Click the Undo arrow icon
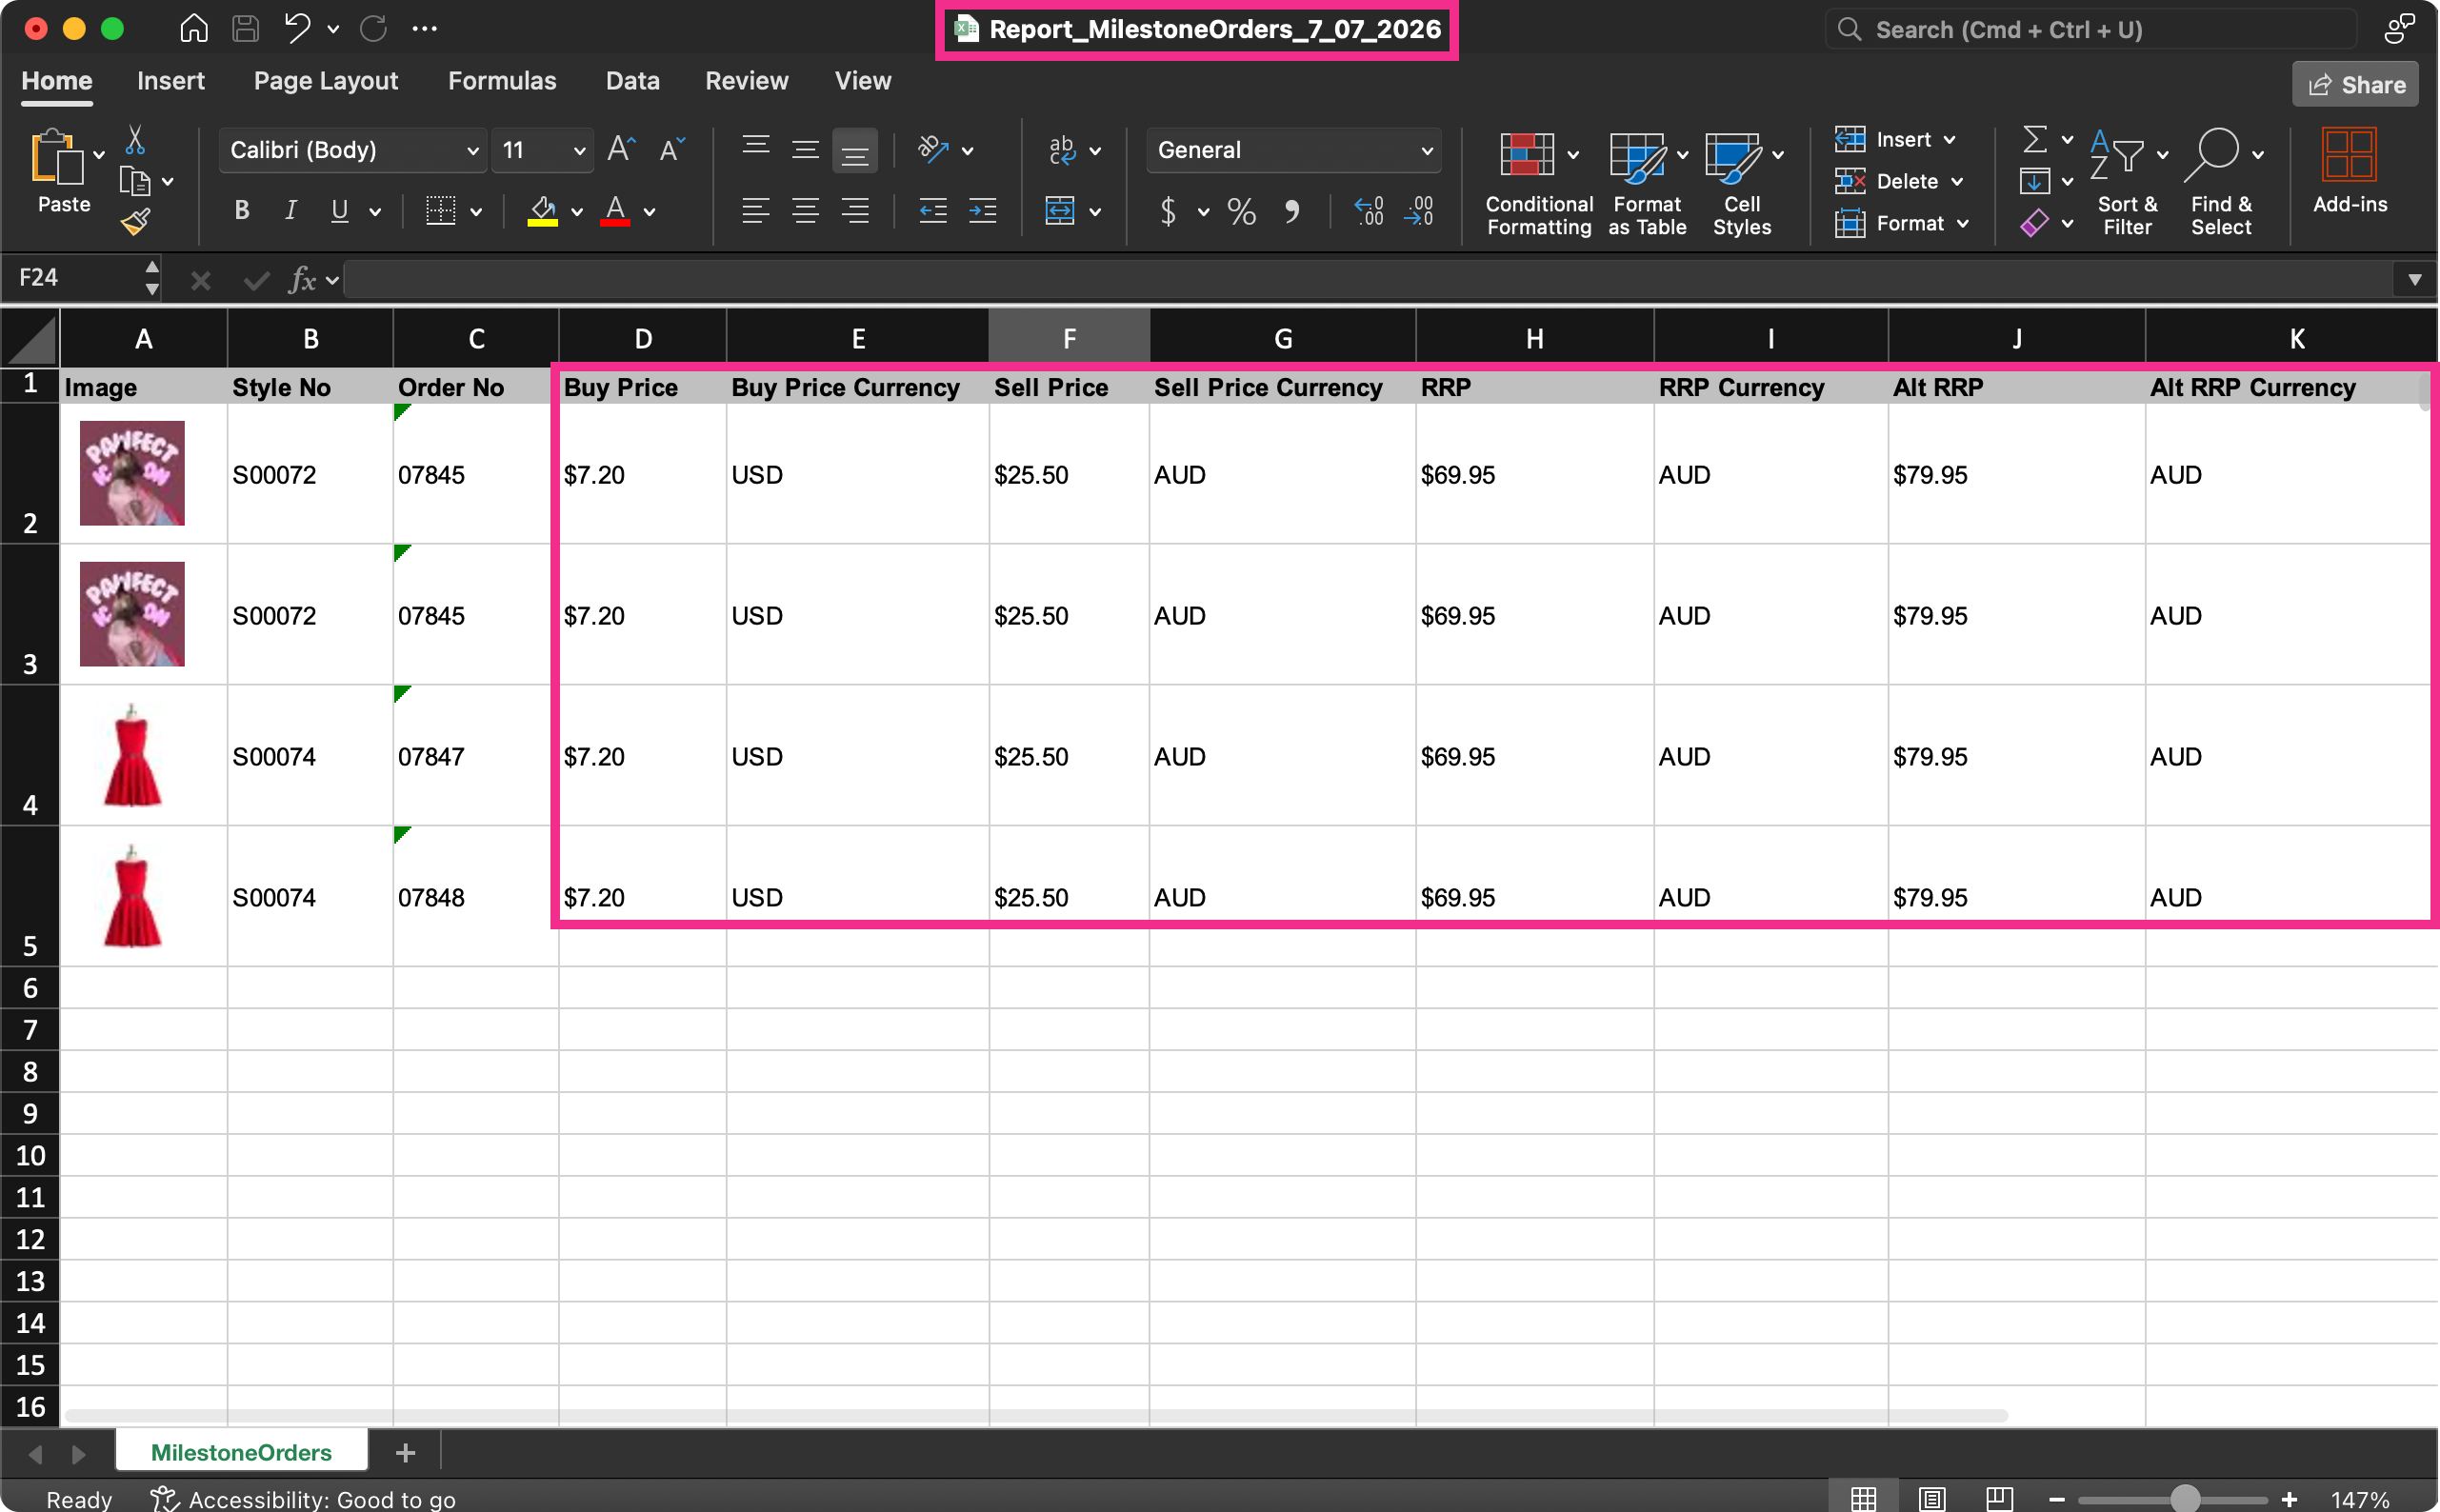 click(296, 28)
